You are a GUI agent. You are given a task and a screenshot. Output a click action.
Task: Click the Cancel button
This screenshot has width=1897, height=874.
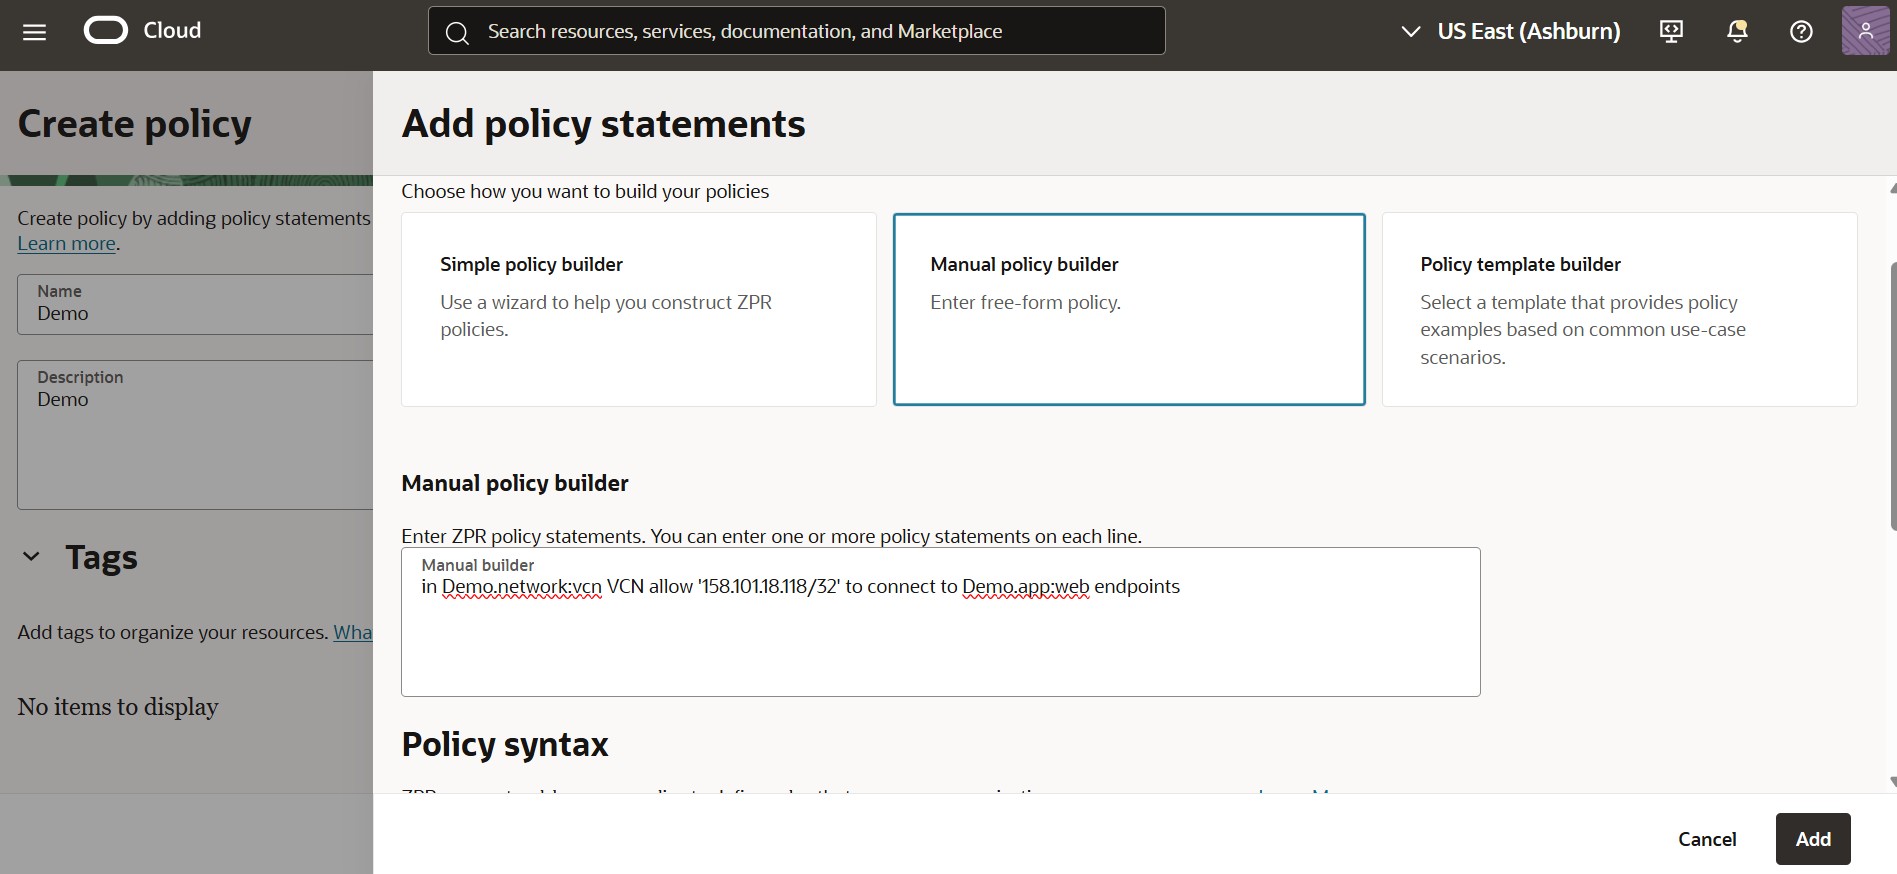click(1706, 839)
